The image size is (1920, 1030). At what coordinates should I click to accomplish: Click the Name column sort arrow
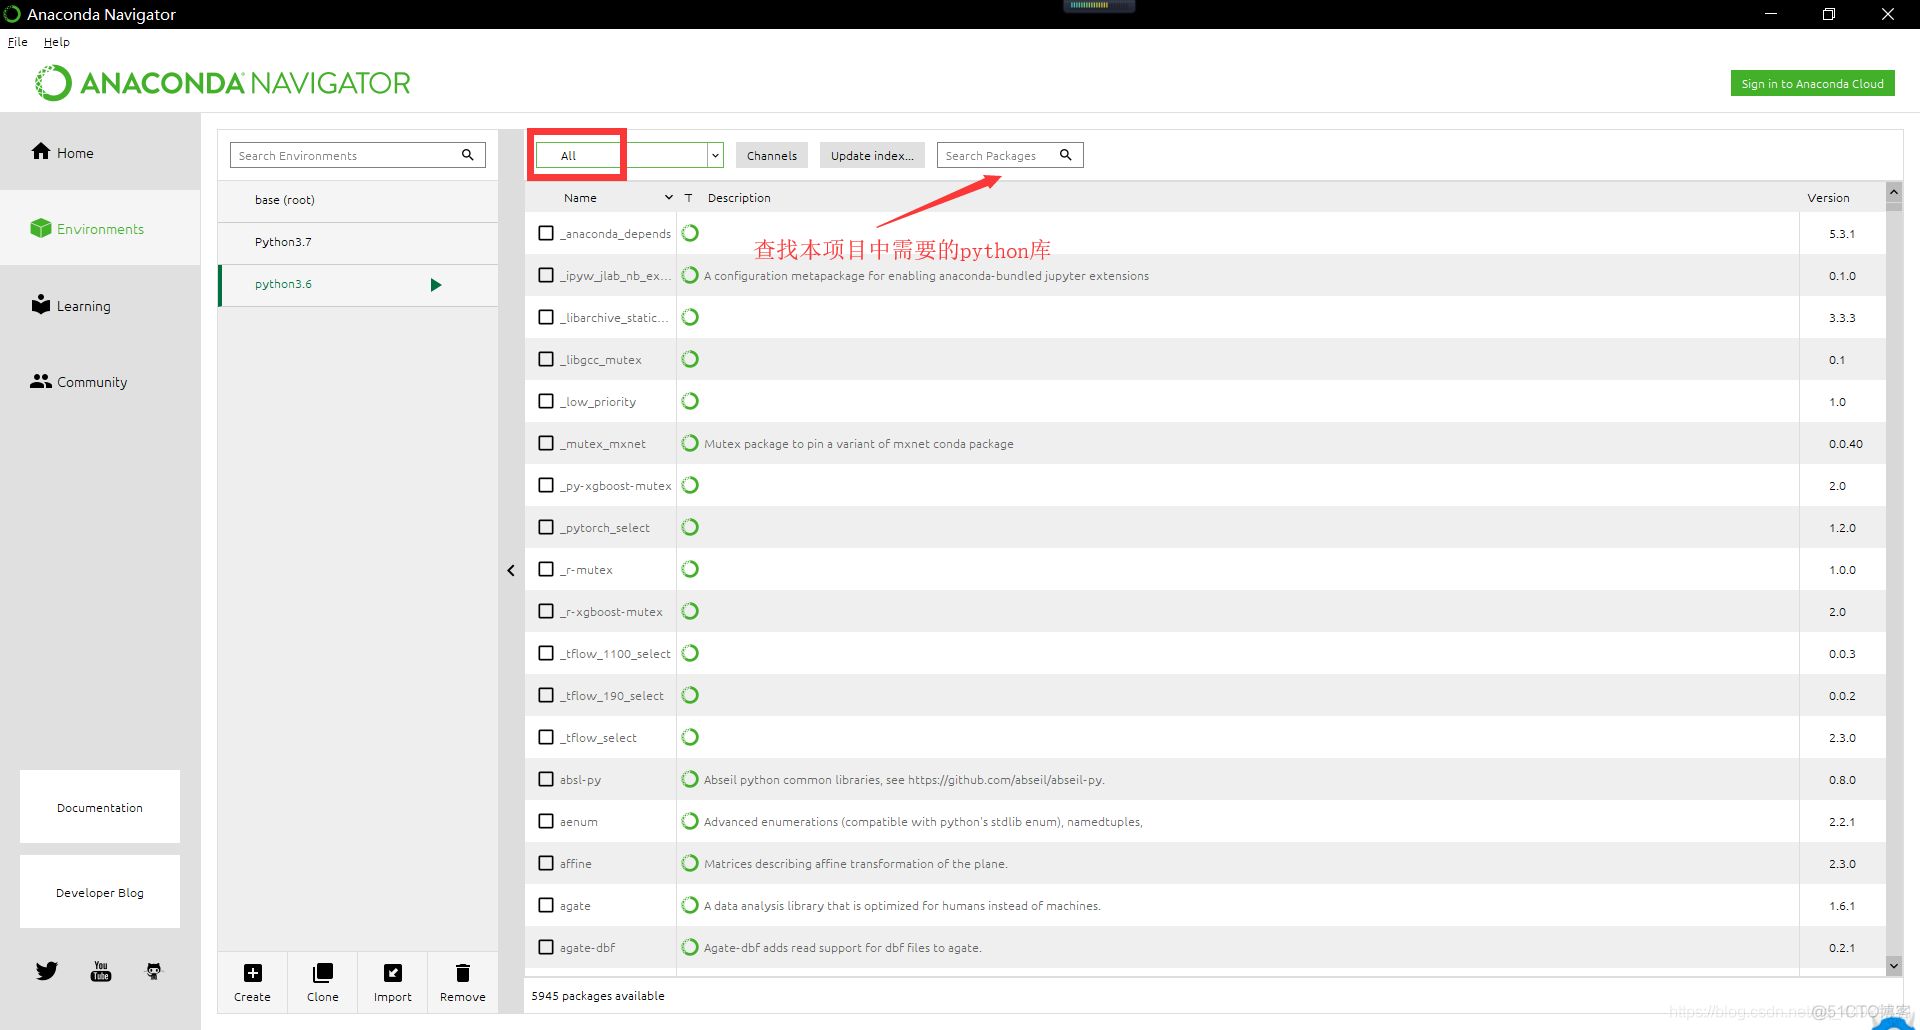point(669,198)
